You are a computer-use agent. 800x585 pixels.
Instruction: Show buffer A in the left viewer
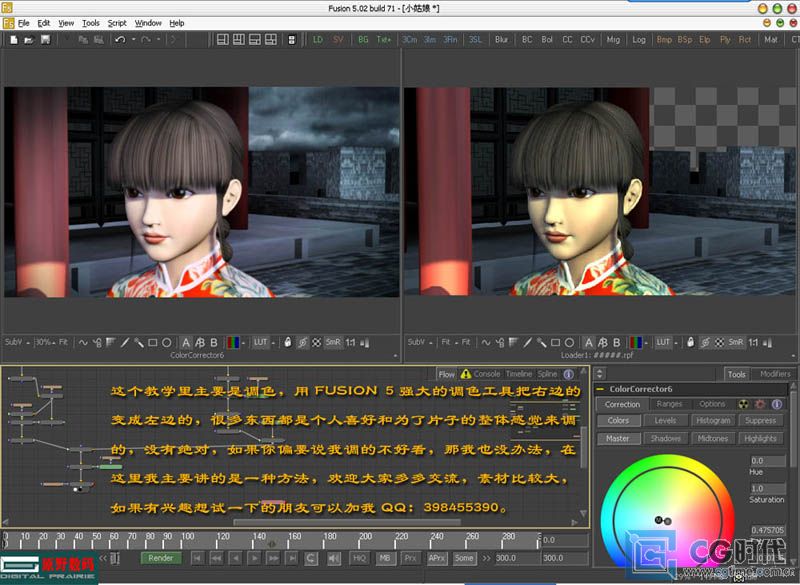[x=186, y=343]
